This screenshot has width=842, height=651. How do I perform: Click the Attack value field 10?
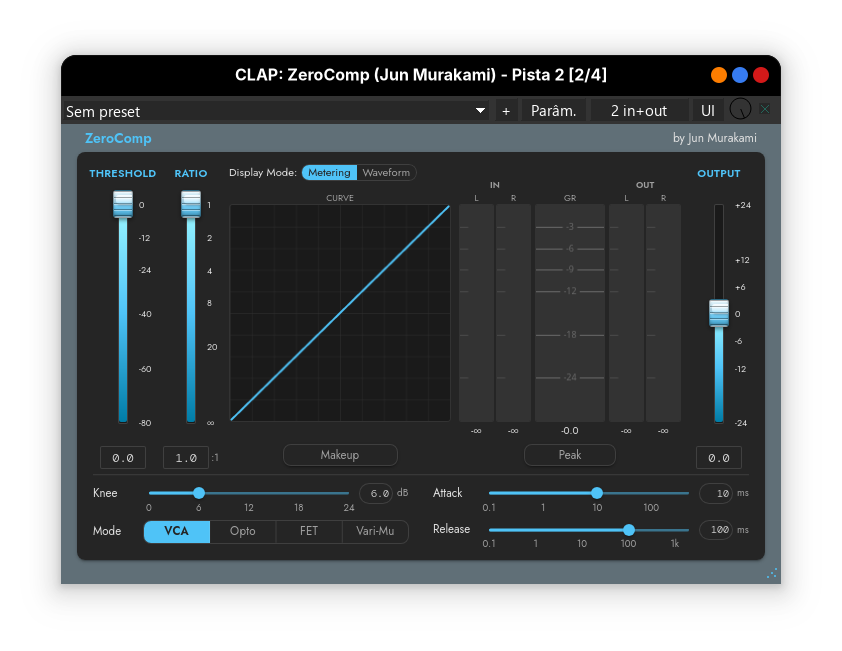716,493
